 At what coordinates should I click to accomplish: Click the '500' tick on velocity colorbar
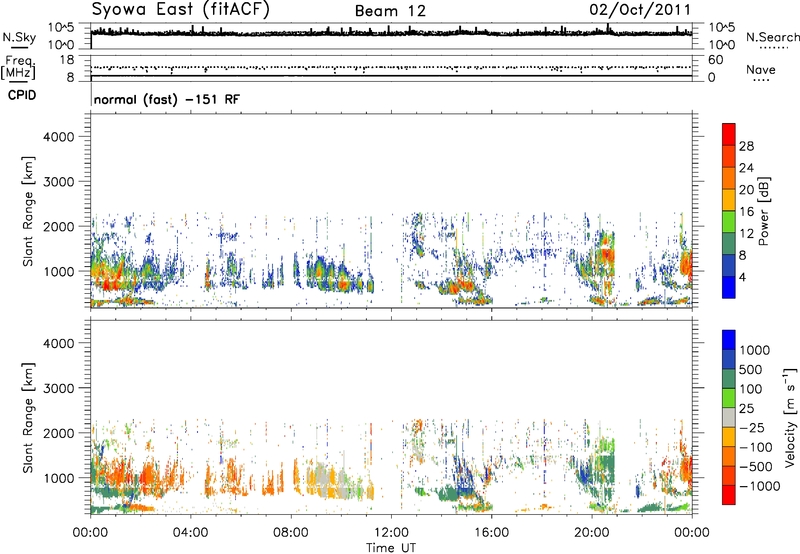[751, 369]
